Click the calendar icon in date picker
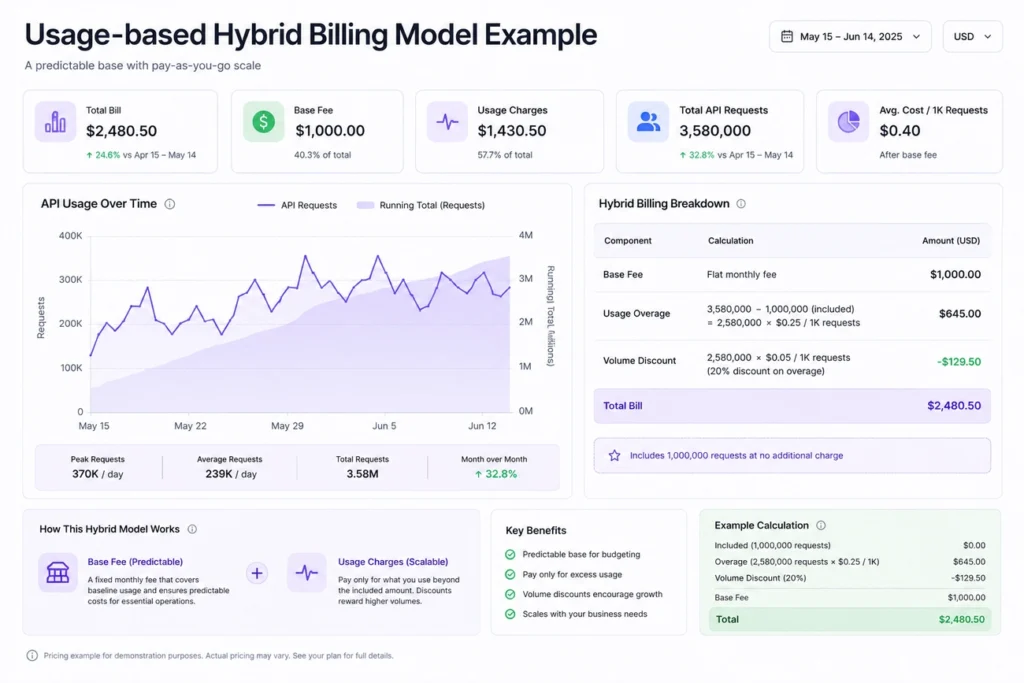Image resolution: width=1024 pixels, height=683 pixels. coord(787,37)
